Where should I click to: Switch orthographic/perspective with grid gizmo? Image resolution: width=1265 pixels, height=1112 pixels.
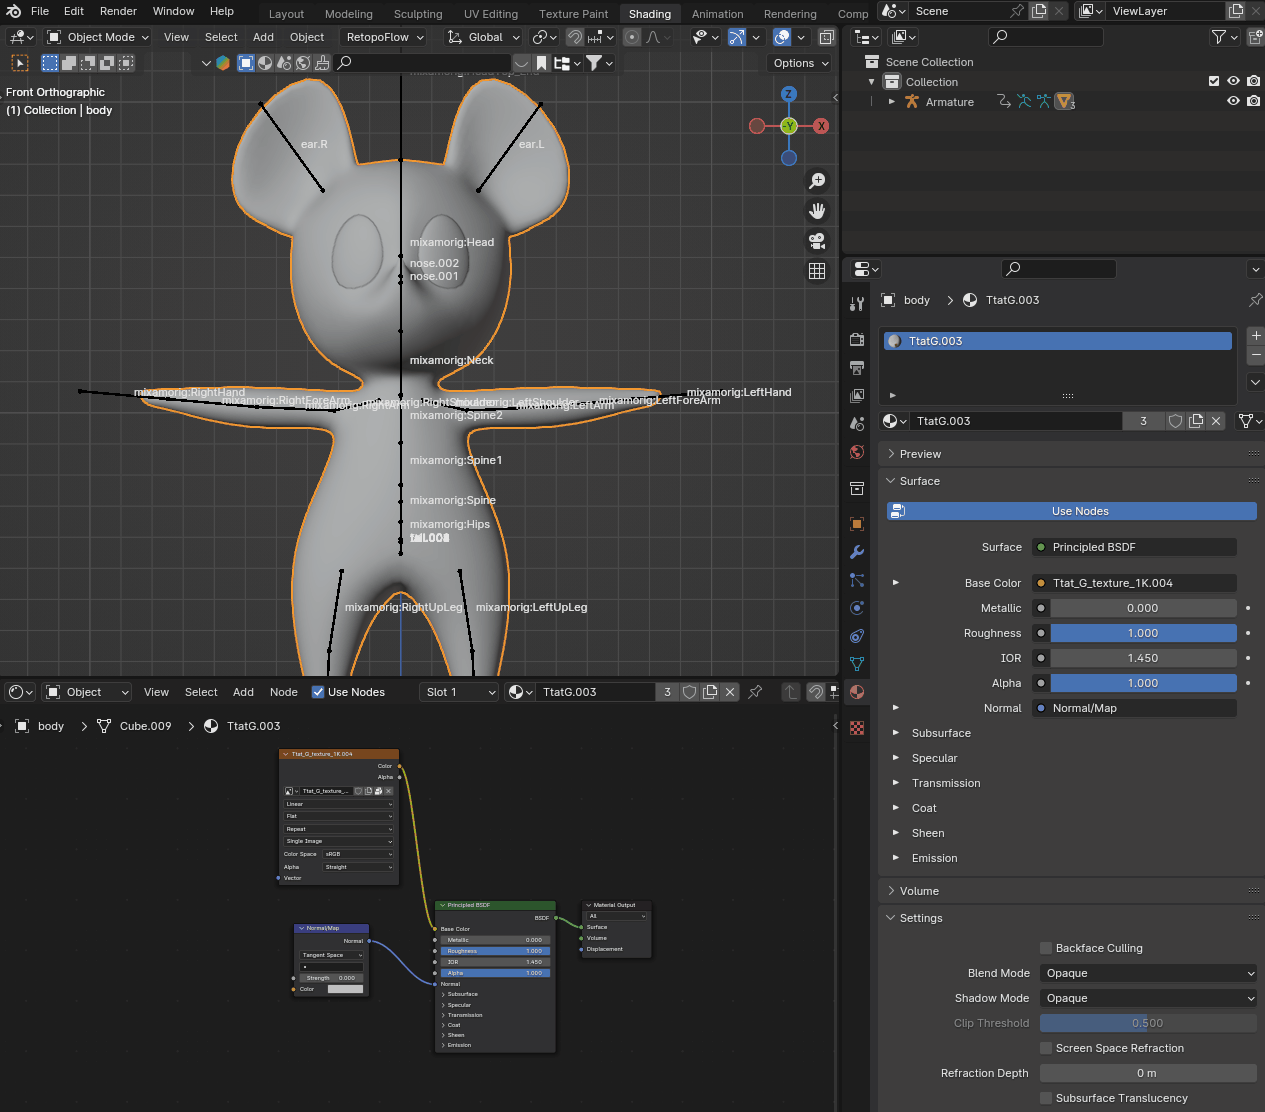817,271
